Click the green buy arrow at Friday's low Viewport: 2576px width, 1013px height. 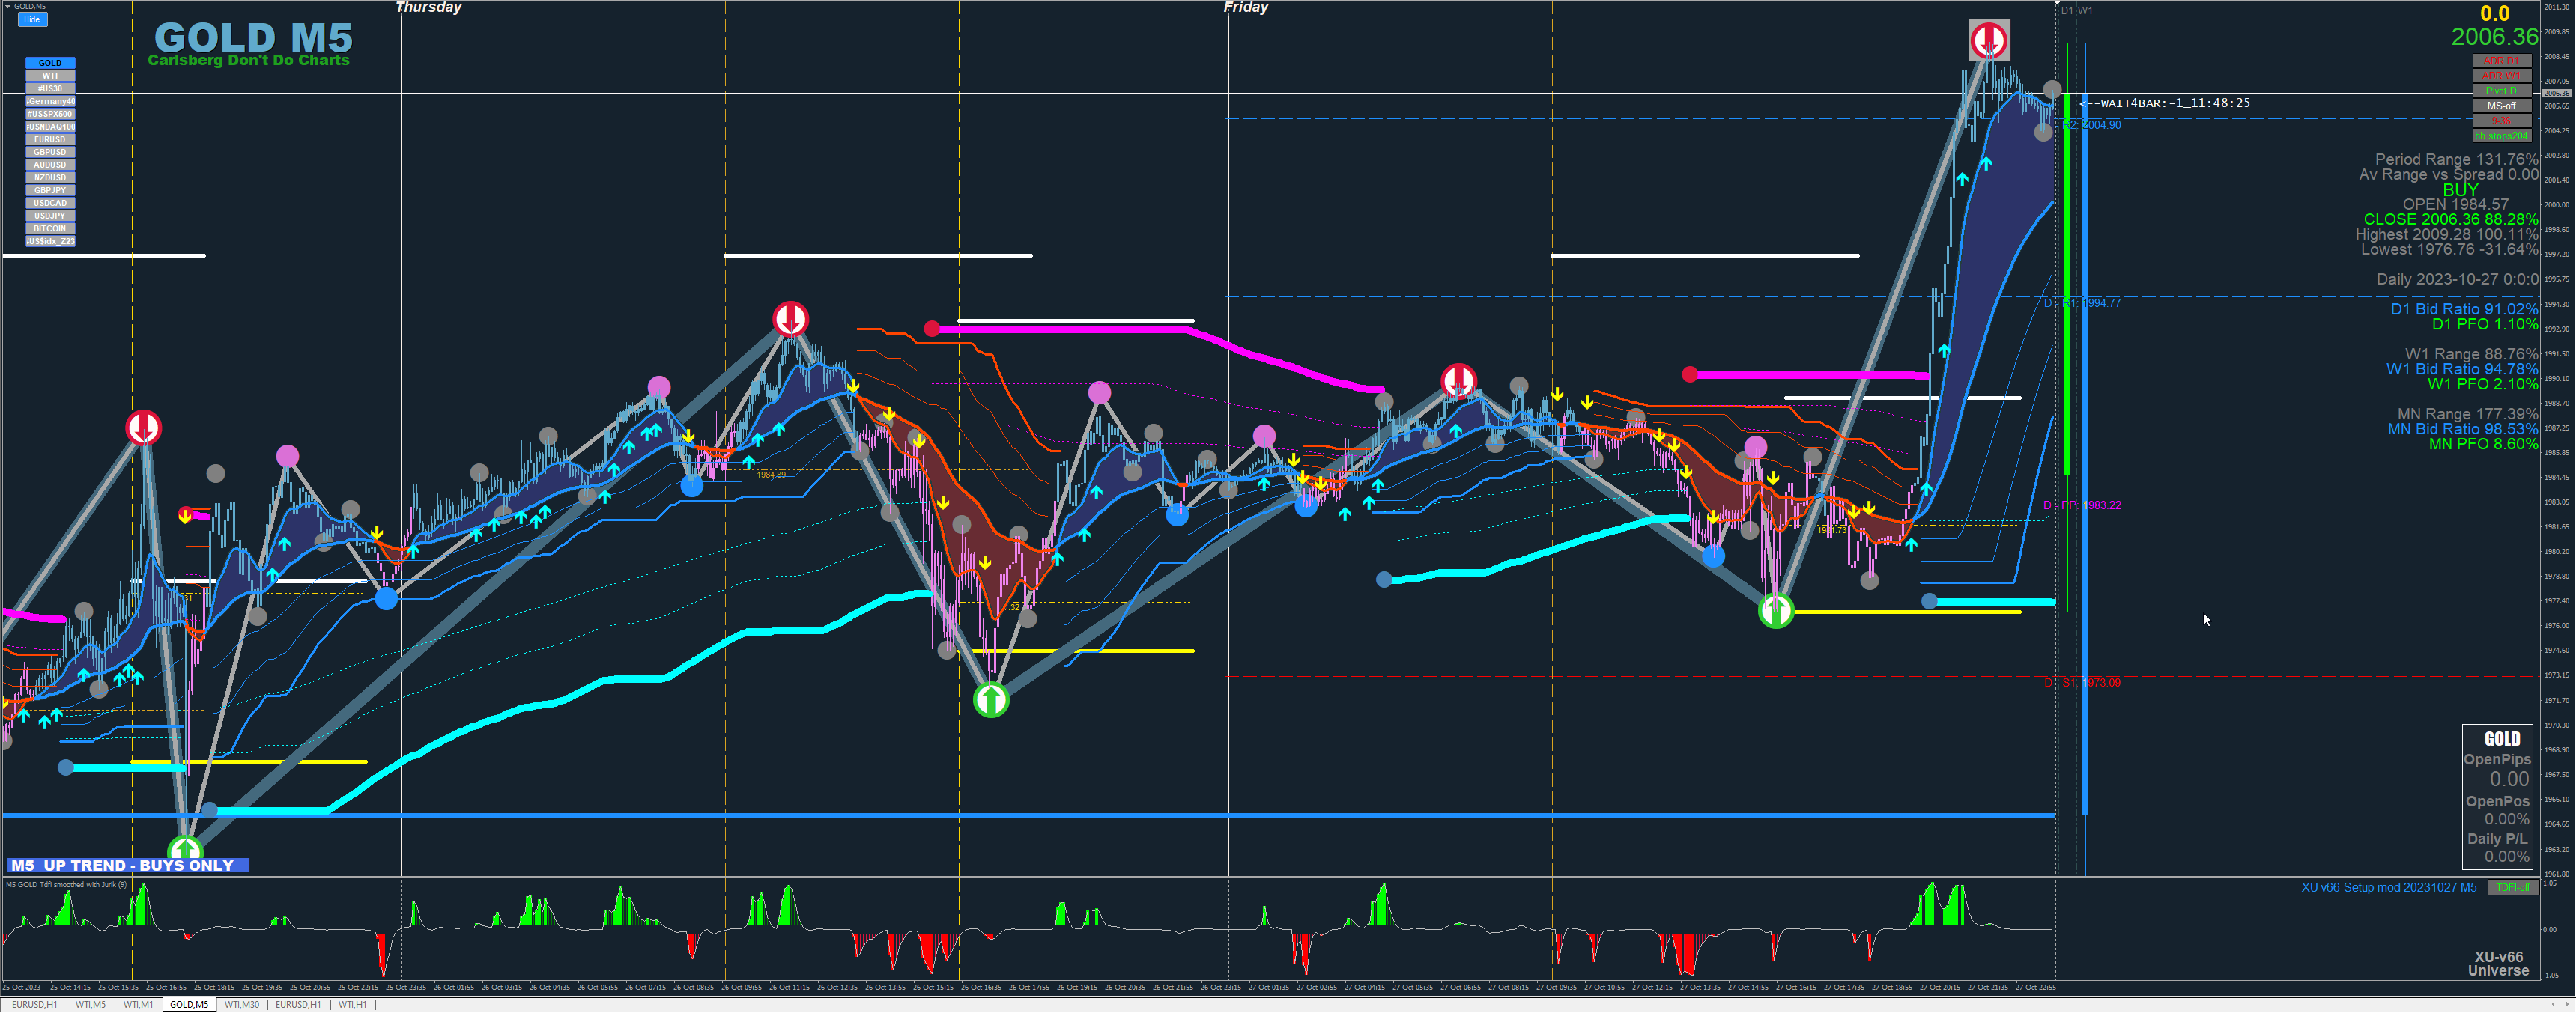(1775, 610)
